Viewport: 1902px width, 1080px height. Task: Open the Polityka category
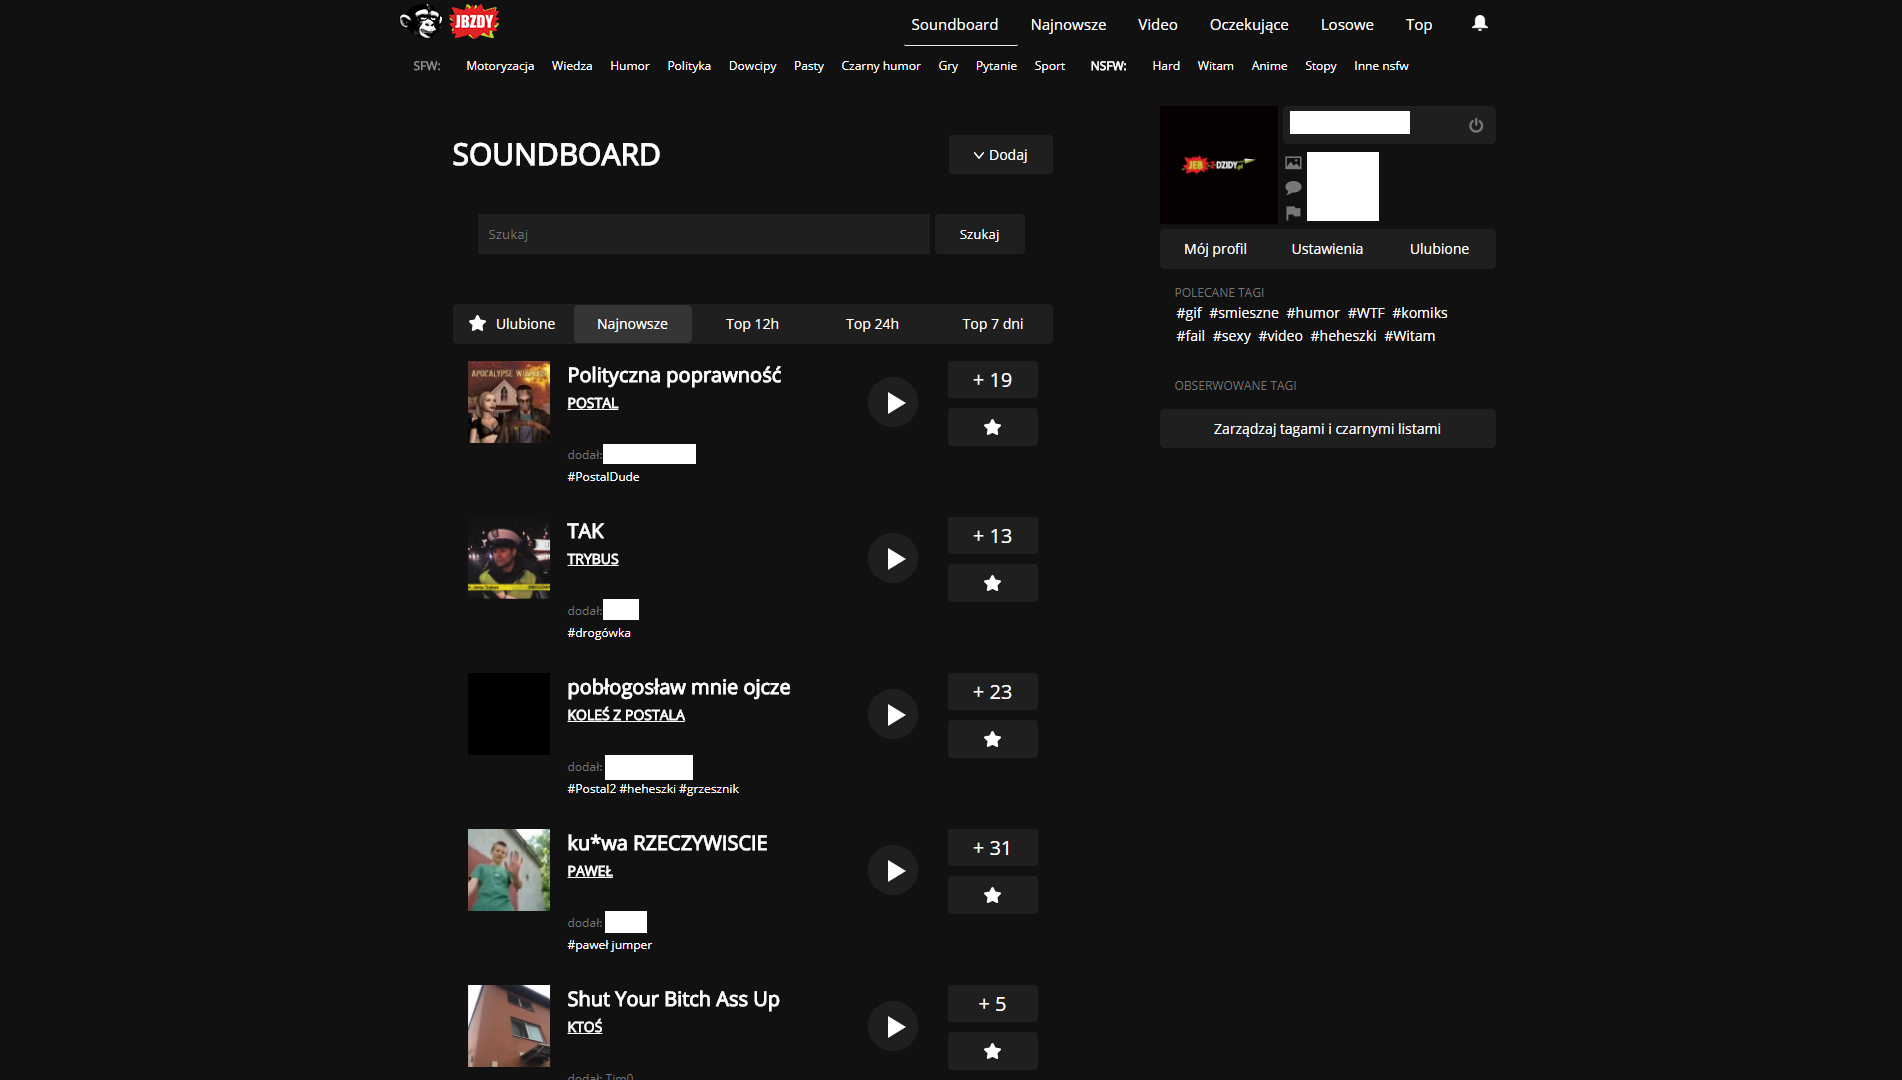tap(689, 66)
